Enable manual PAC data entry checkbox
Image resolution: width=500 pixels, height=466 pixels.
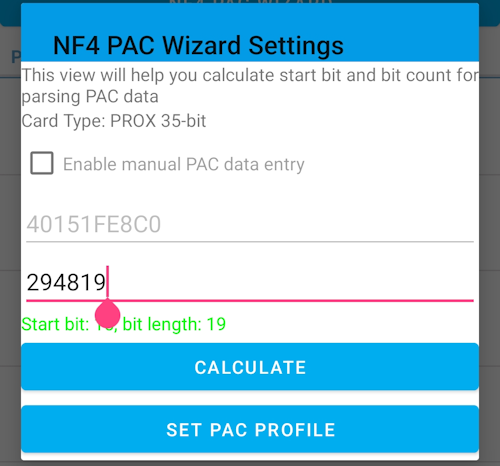click(42, 163)
